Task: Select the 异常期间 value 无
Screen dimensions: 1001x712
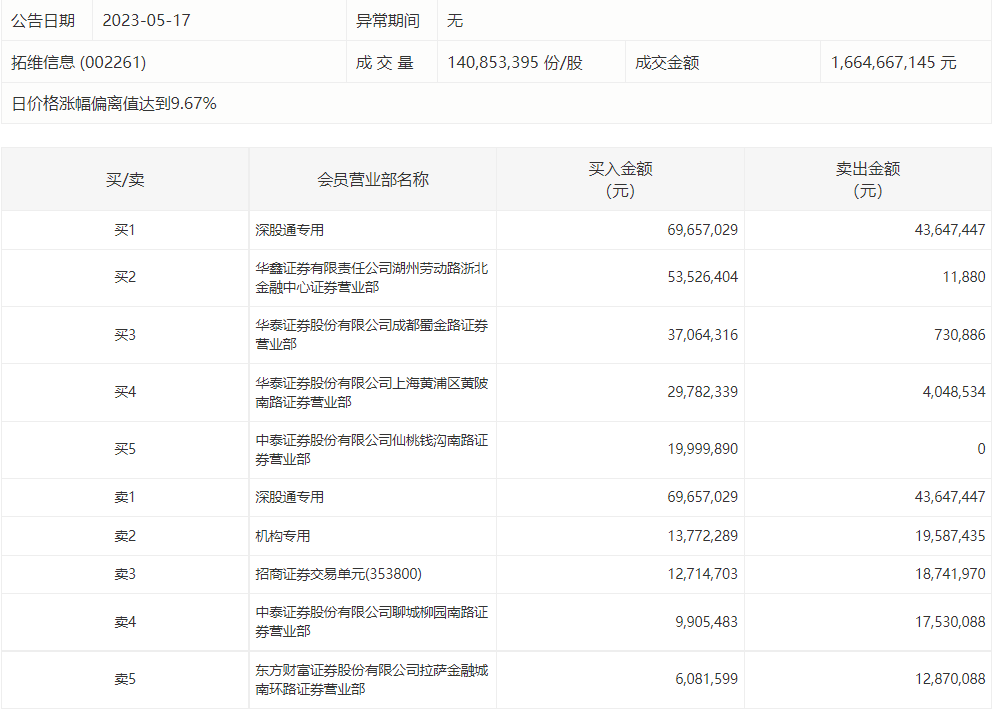Action: [455, 20]
